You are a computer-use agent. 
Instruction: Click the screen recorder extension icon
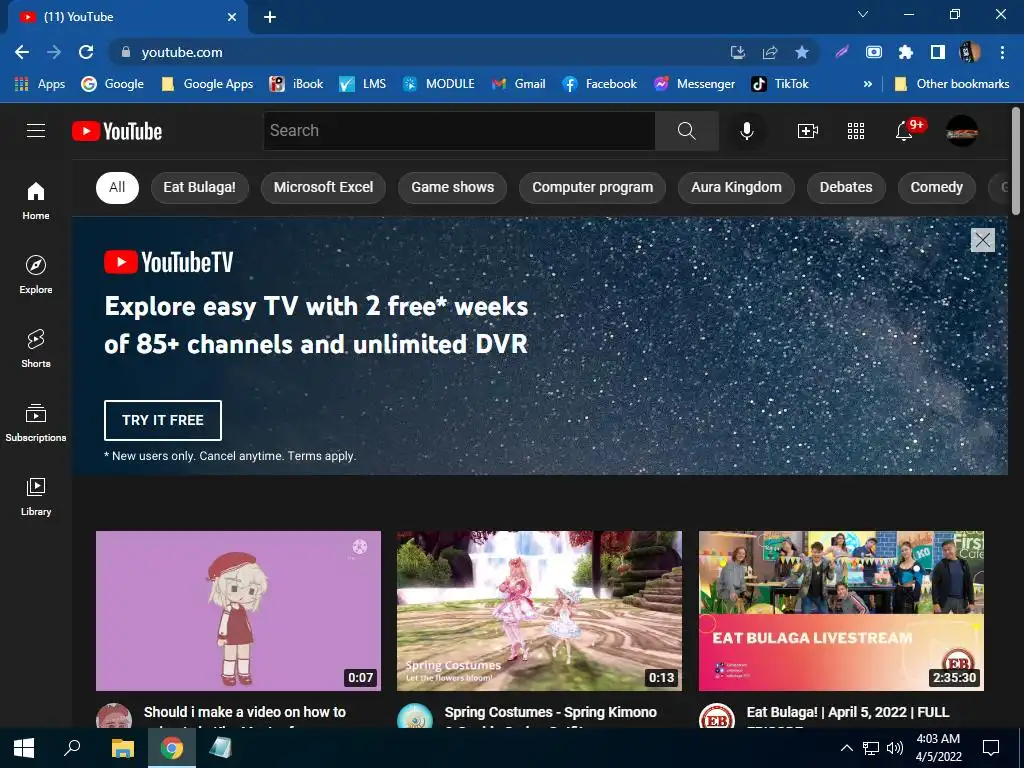[x=874, y=52]
